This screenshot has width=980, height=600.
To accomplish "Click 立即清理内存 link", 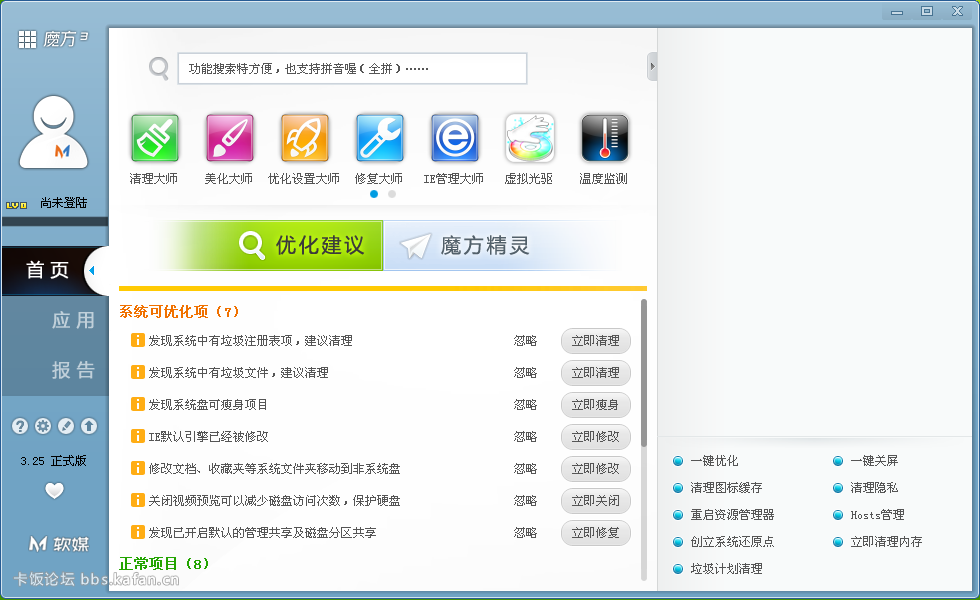I will (x=886, y=541).
